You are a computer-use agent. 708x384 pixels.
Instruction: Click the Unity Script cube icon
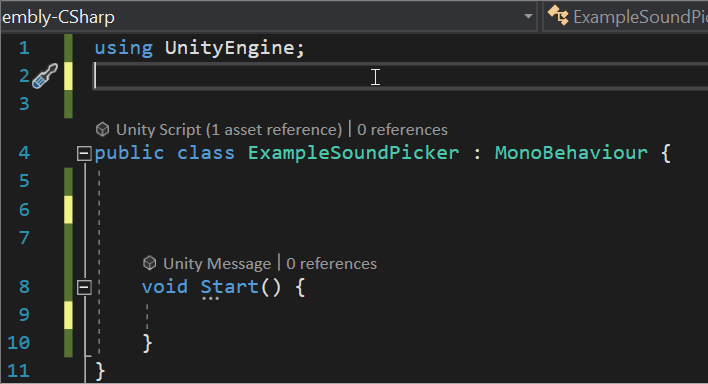(103, 130)
